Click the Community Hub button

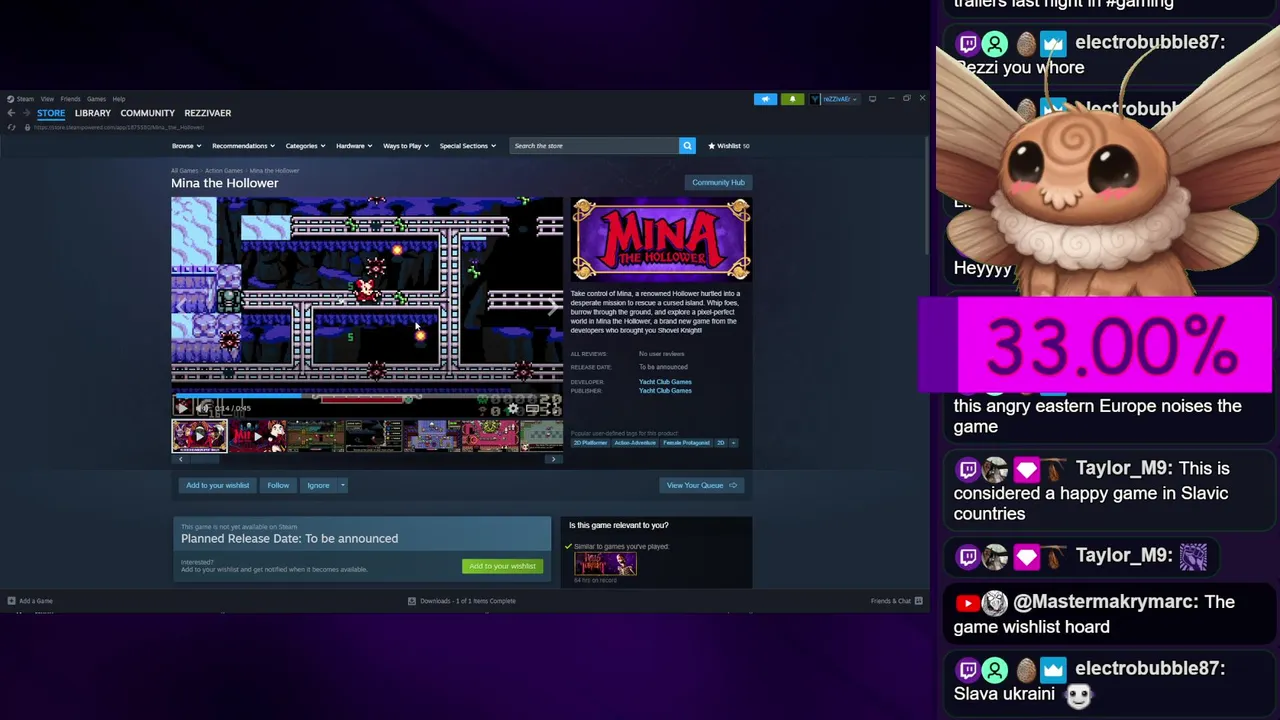[x=718, y=182]
